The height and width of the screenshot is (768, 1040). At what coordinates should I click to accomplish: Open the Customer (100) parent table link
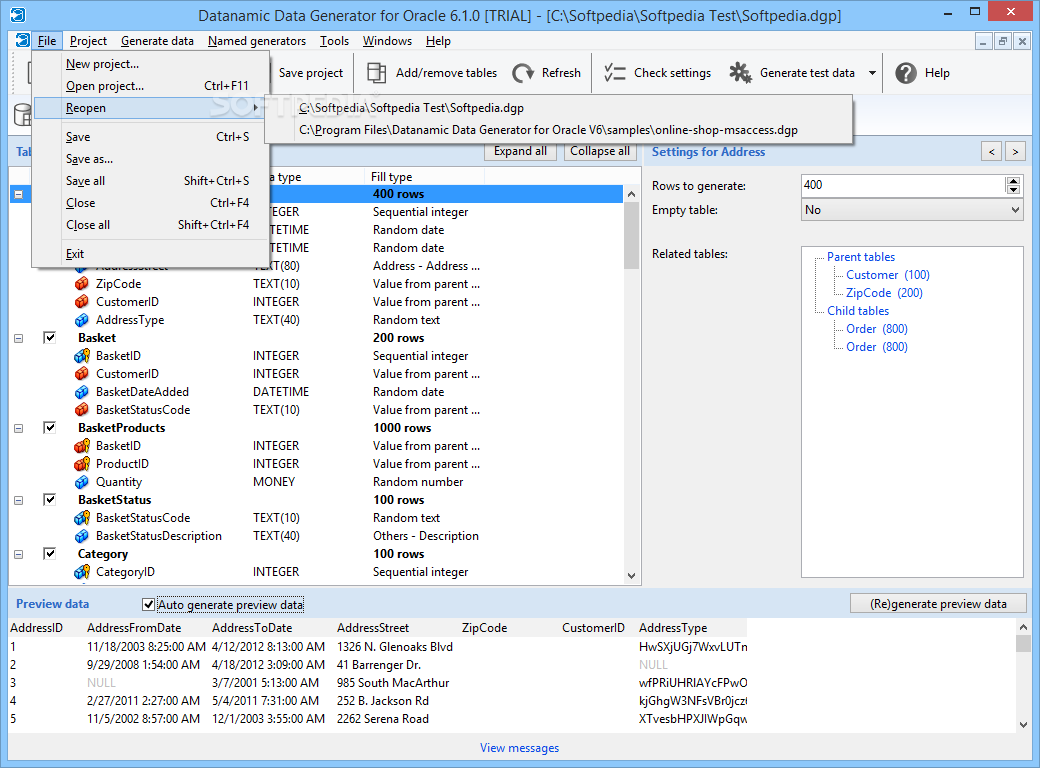click(887, 275)
